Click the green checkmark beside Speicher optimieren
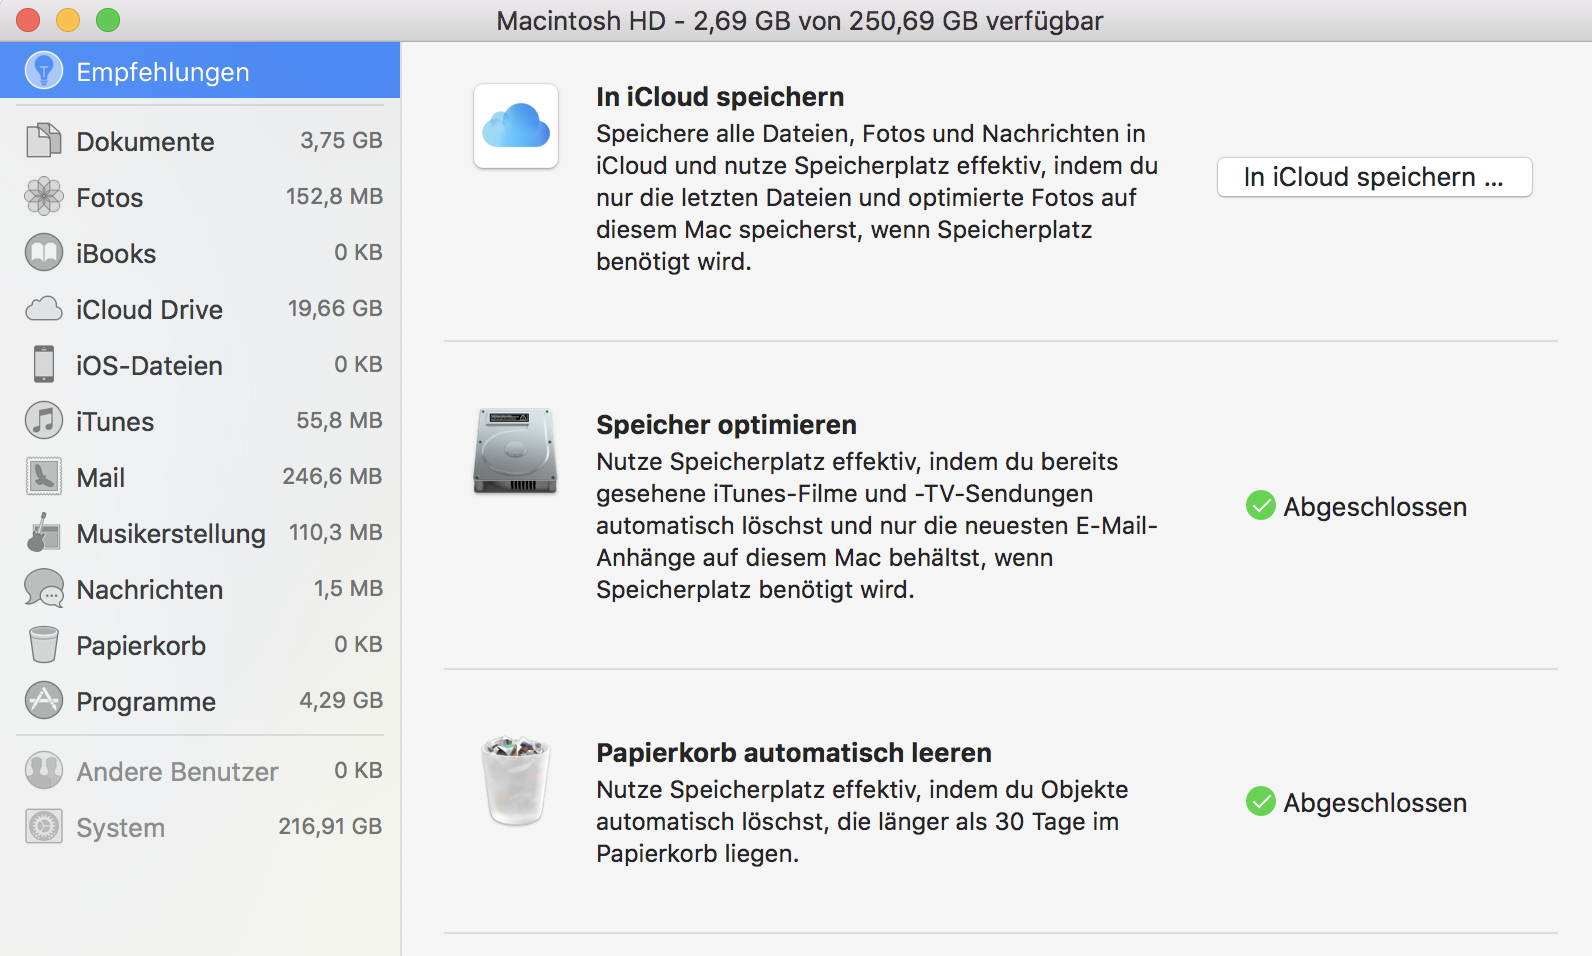The height and width of the screenshot is (956, 1592). (x=1260, y=506)
